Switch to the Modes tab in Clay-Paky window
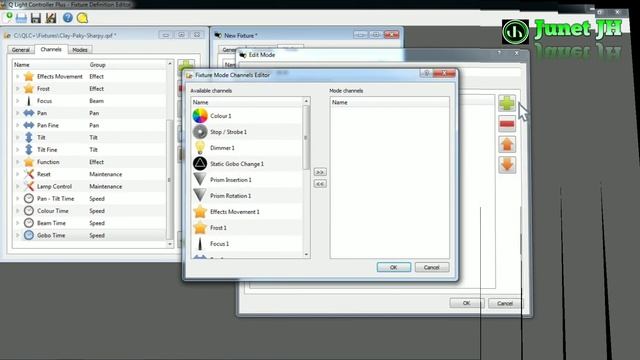Viewport: 640px width, 360px height. tap(80, 50)
